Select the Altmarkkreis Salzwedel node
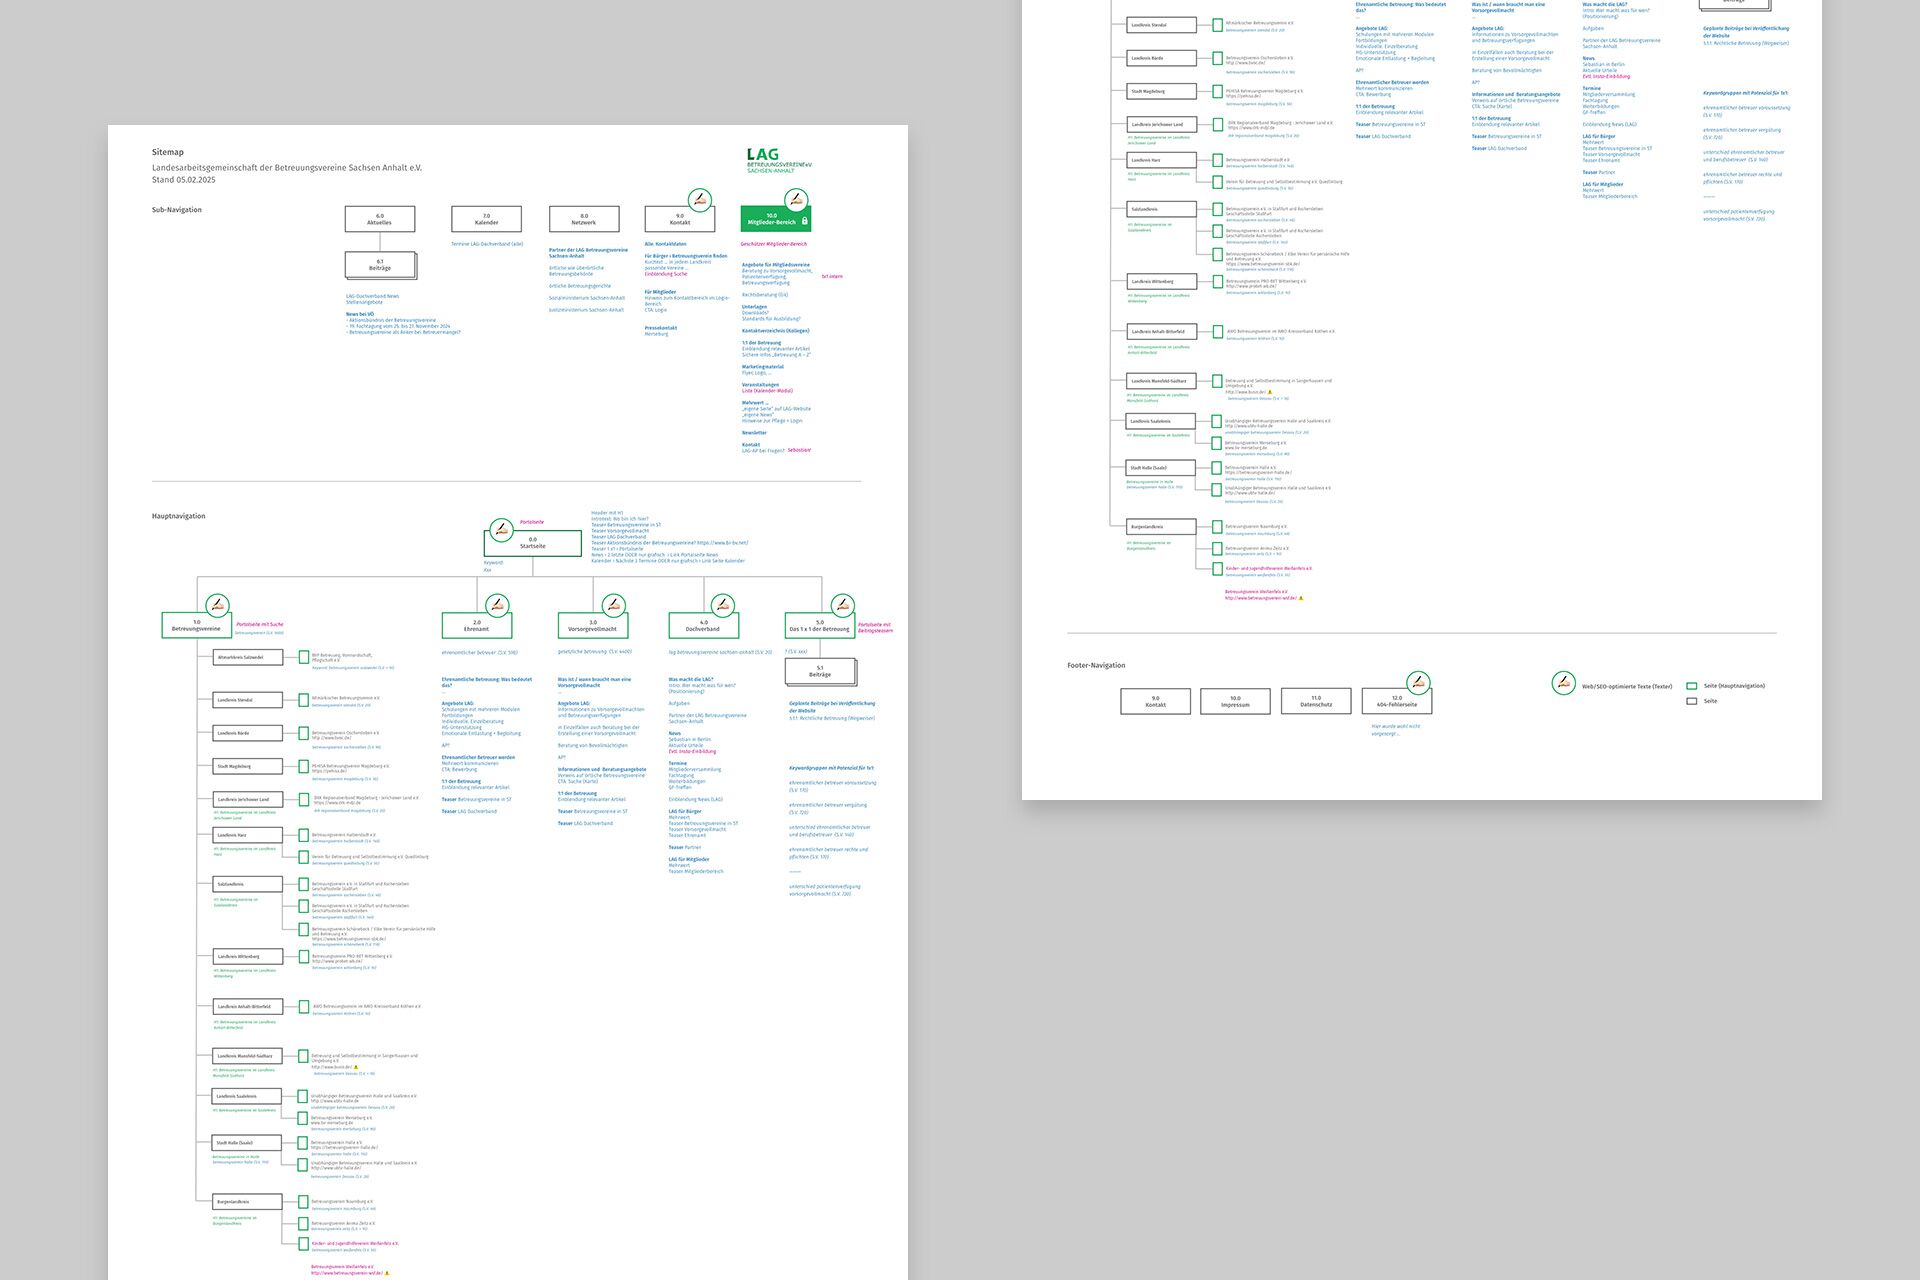1920x1280 pixels. 248,657
